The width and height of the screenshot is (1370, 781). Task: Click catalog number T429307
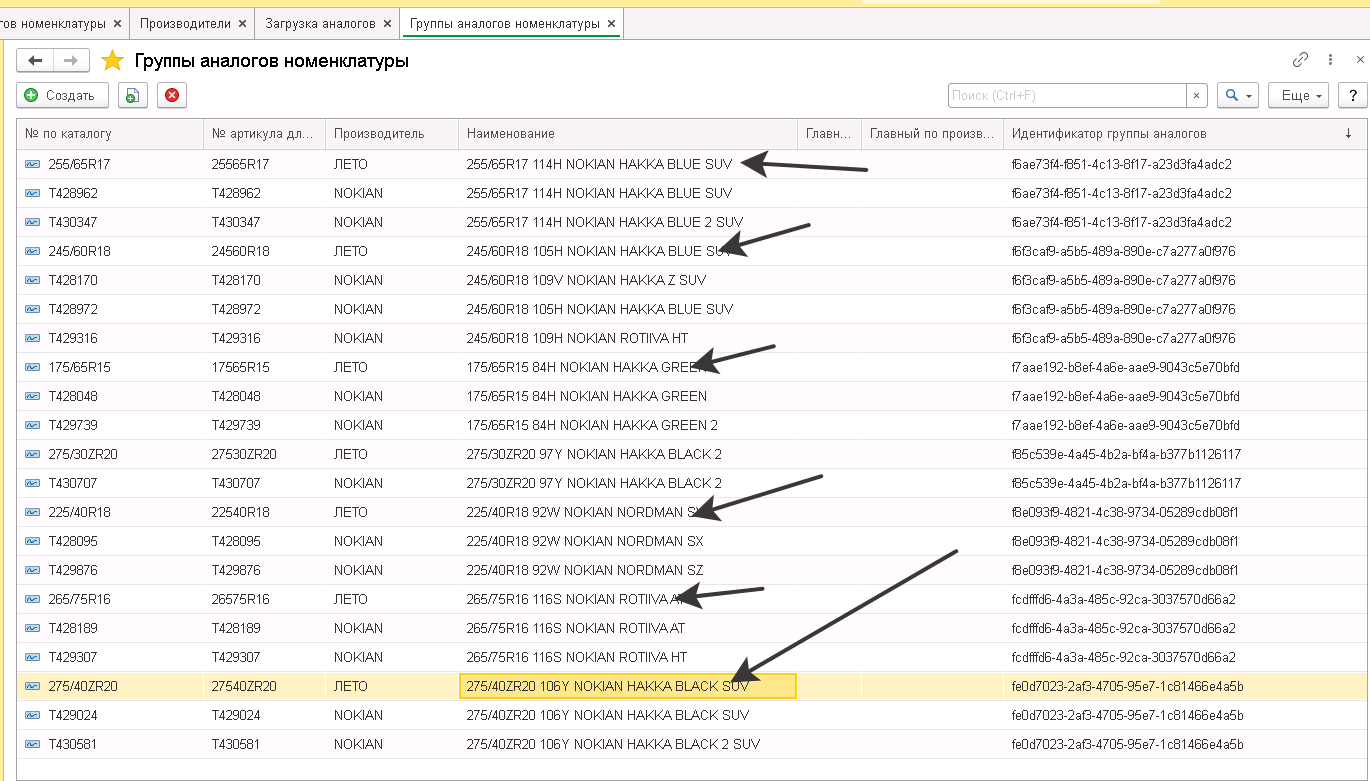coord(73,657)
